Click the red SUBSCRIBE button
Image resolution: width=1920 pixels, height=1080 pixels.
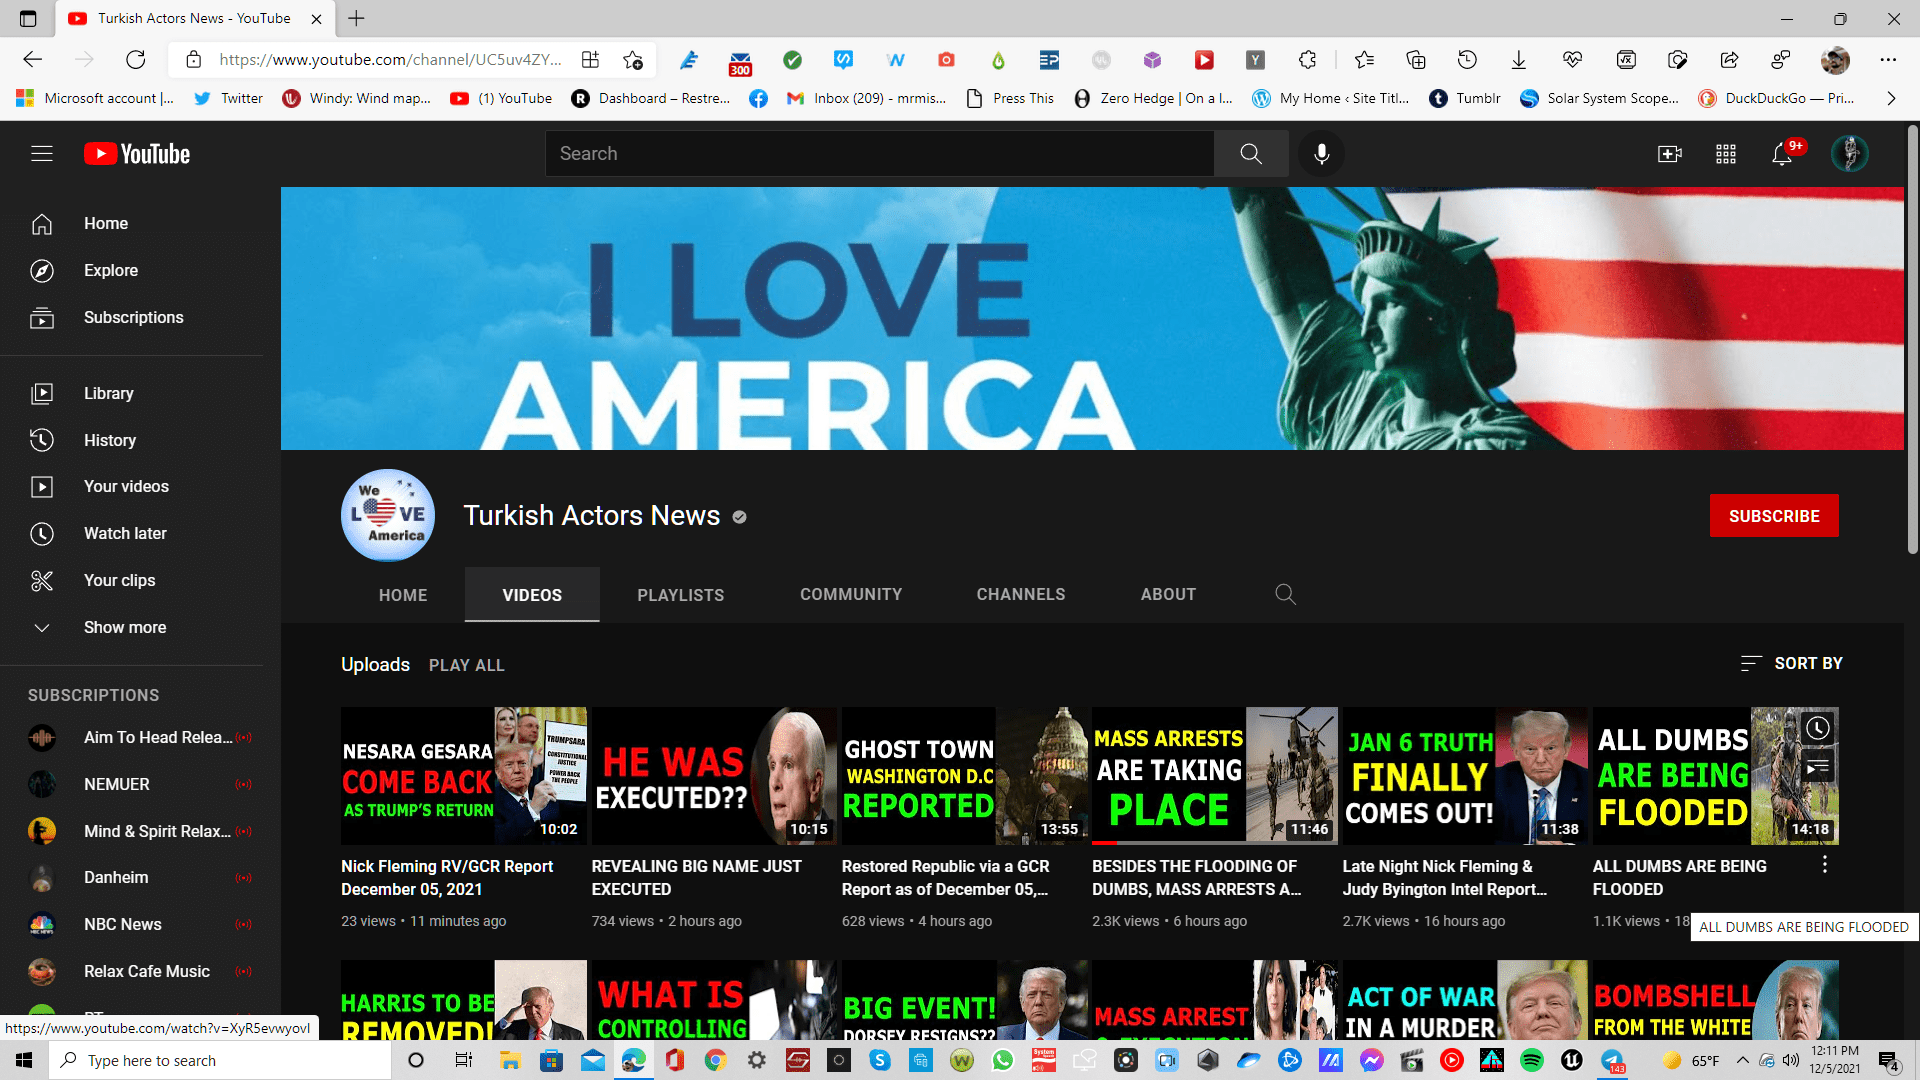[1773, 516]
